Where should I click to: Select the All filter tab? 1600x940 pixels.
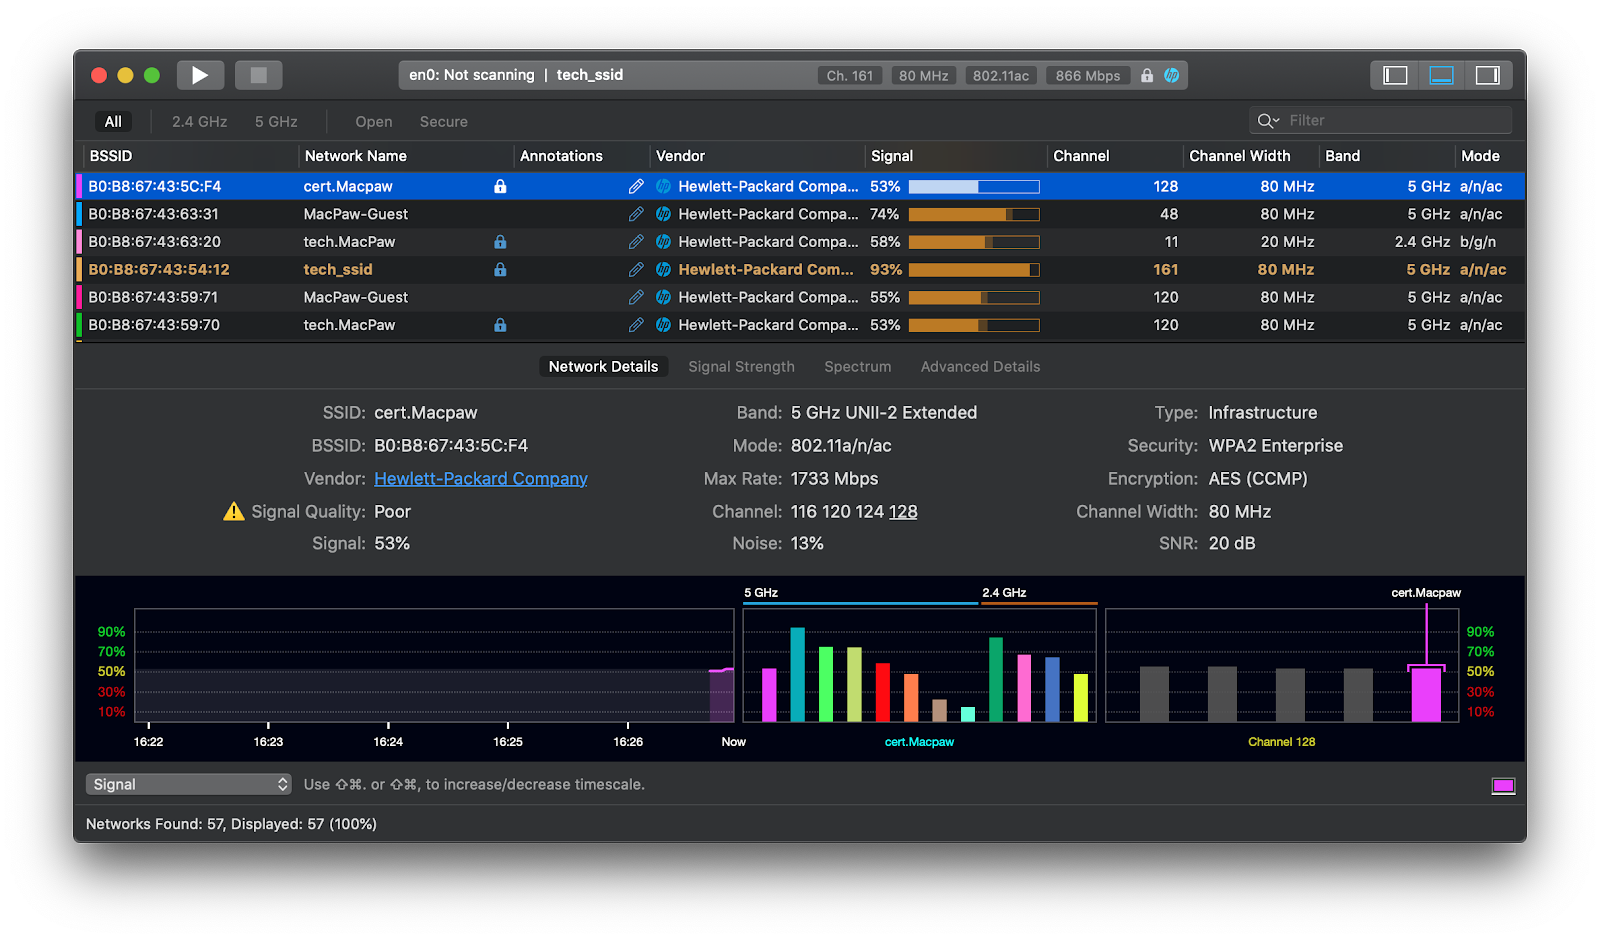click(x=113, y=122)
